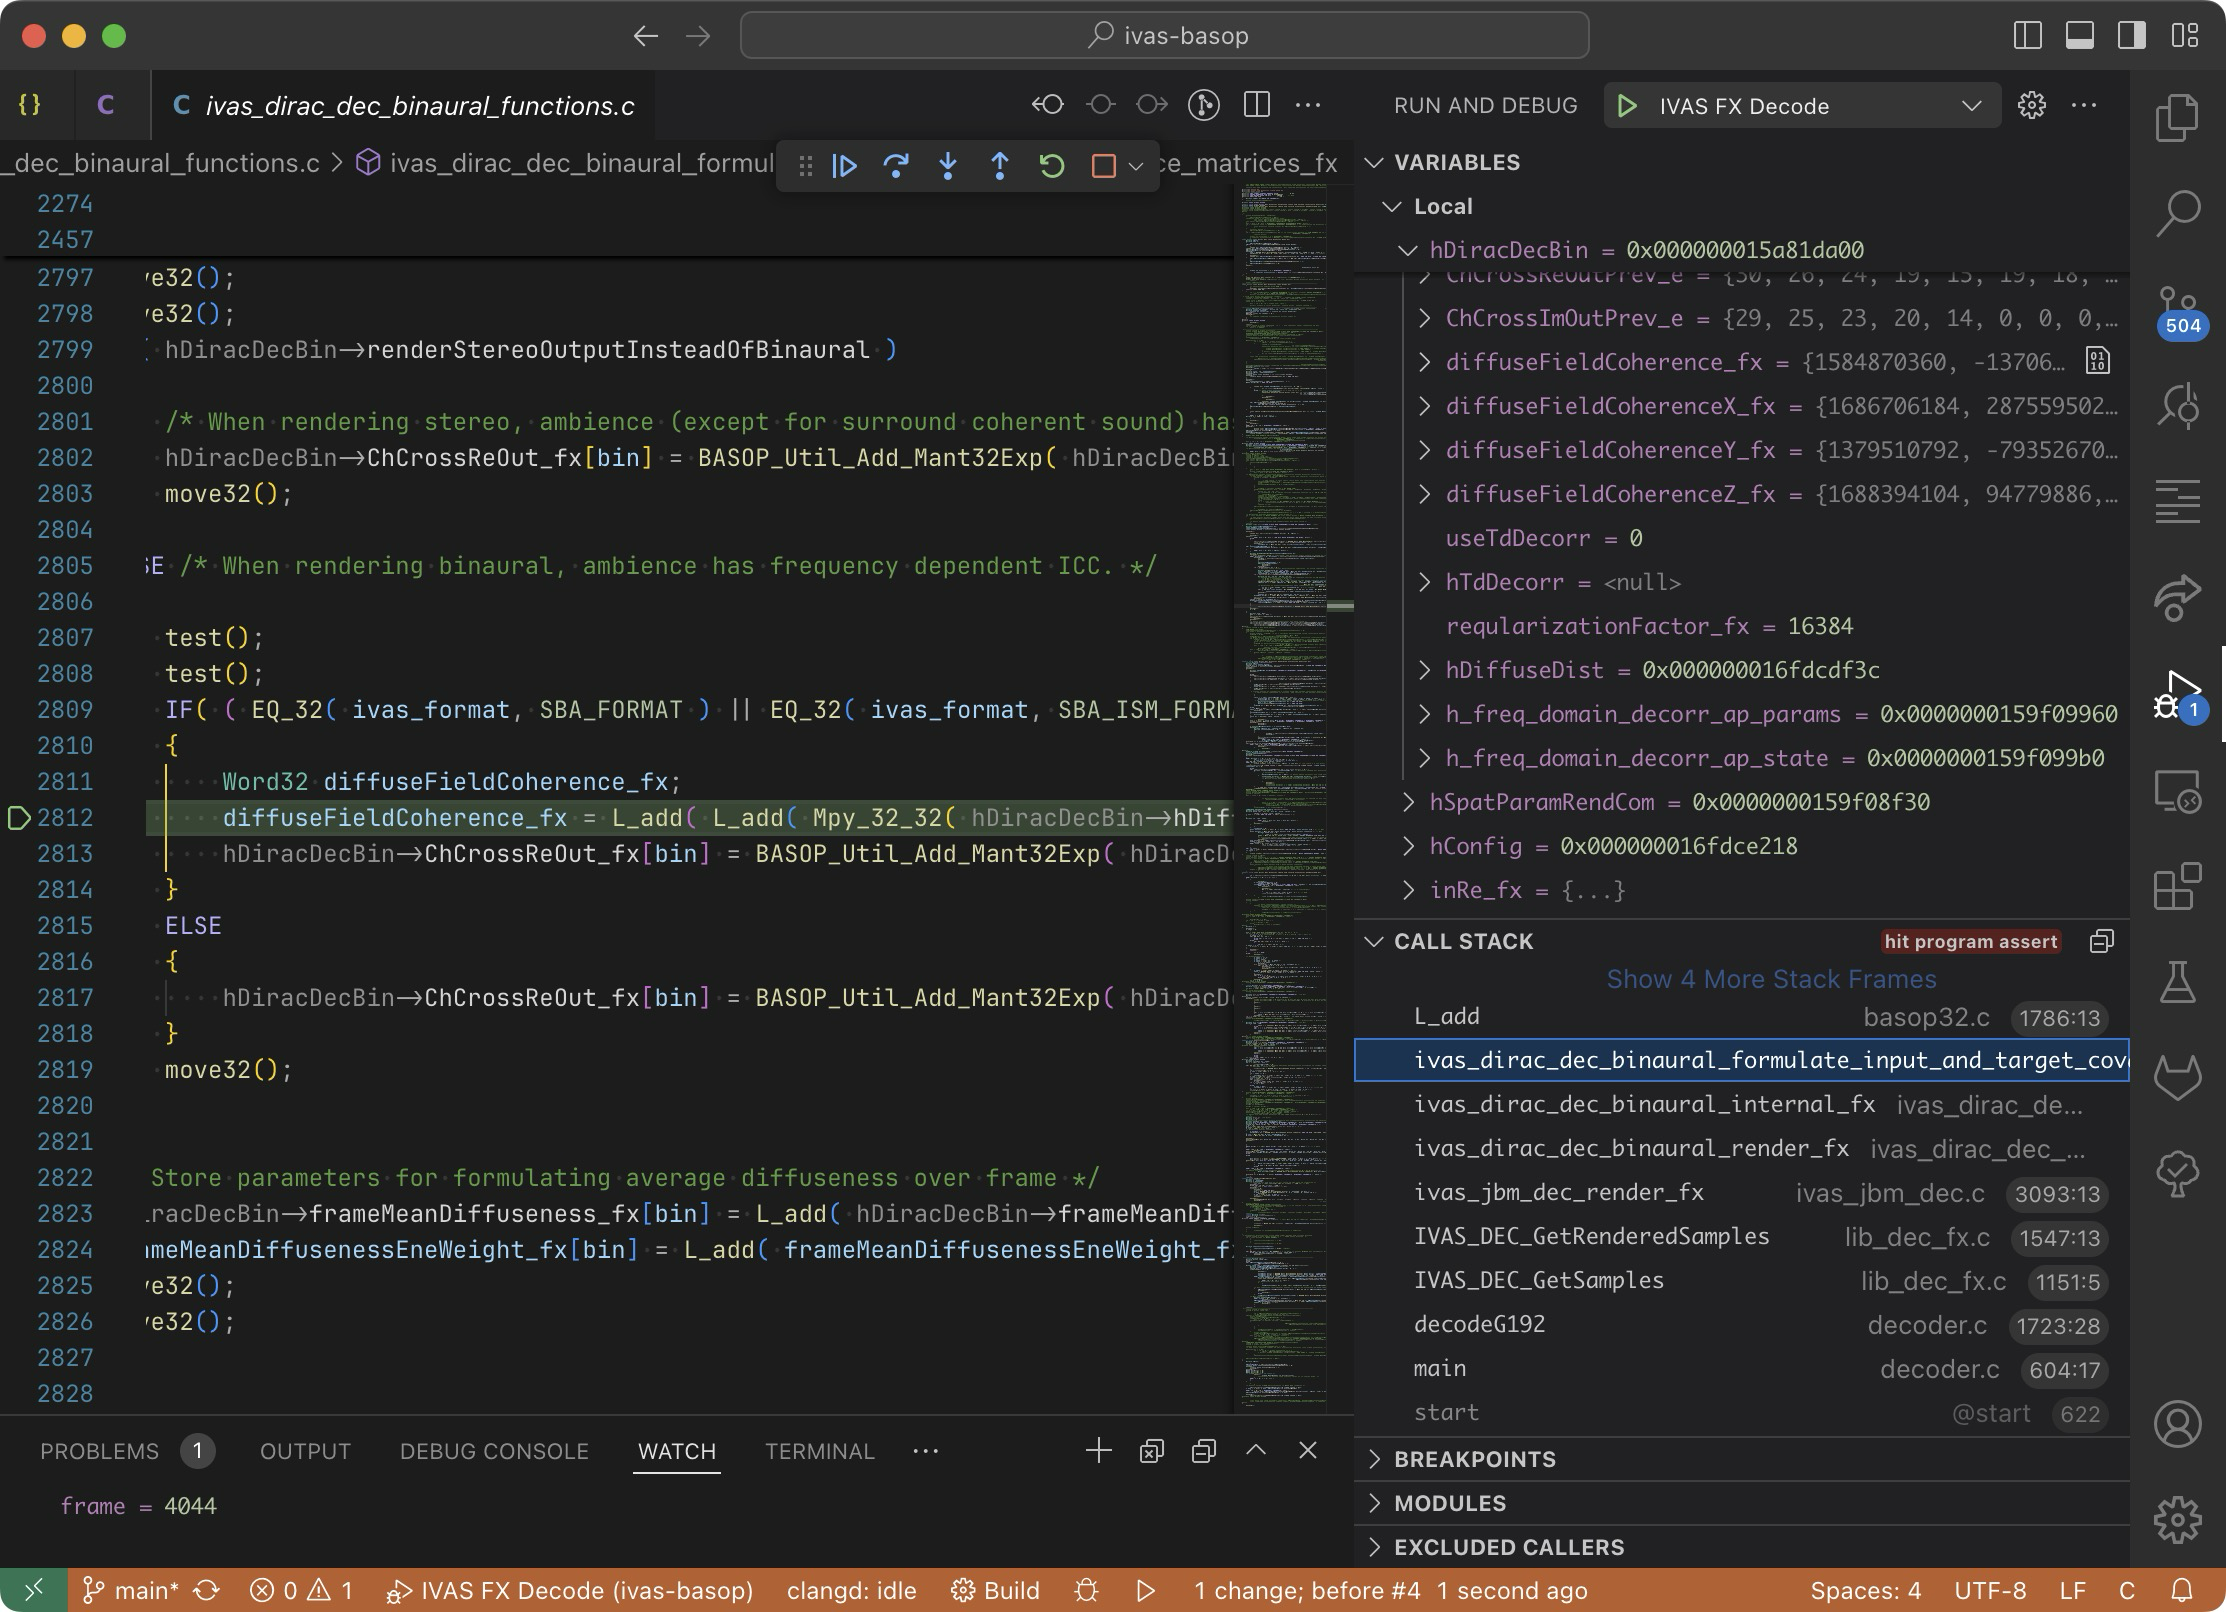Click the debug Continue button
The width and height of the screenshot is (2226, 1612).
(x=844, y=166)
